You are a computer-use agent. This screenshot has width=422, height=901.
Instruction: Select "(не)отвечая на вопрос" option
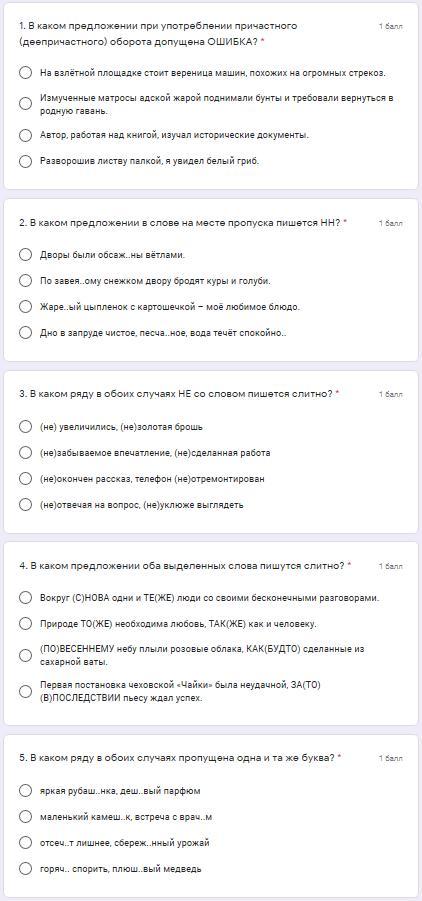25,505
